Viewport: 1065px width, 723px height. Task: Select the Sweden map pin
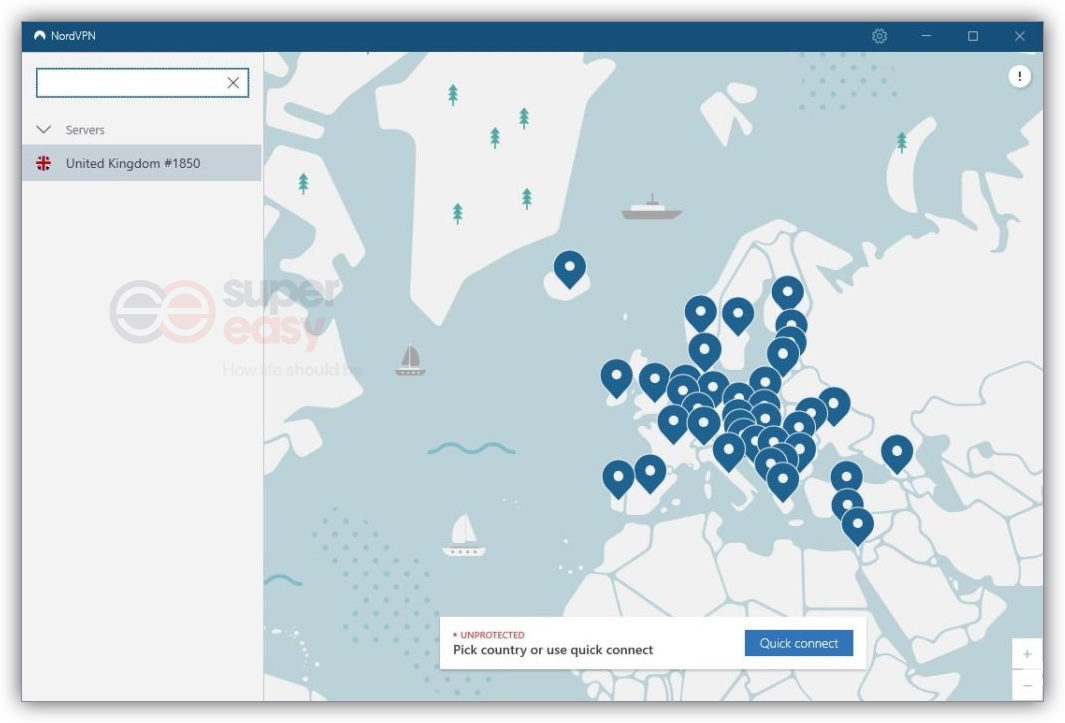click(738, 316)
